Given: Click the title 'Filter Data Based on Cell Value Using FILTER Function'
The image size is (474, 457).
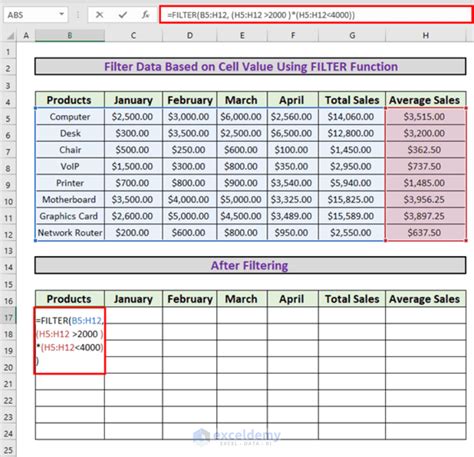Looking at the screenshot, I should (x=251, y=66).
